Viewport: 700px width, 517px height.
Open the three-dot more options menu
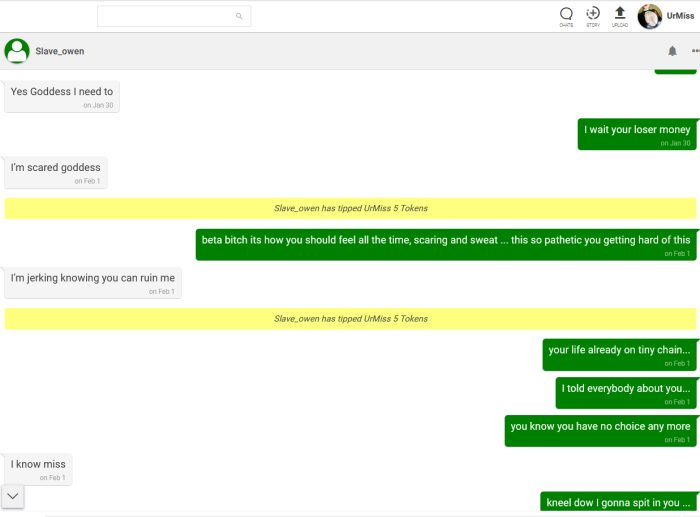click(695, 51)
